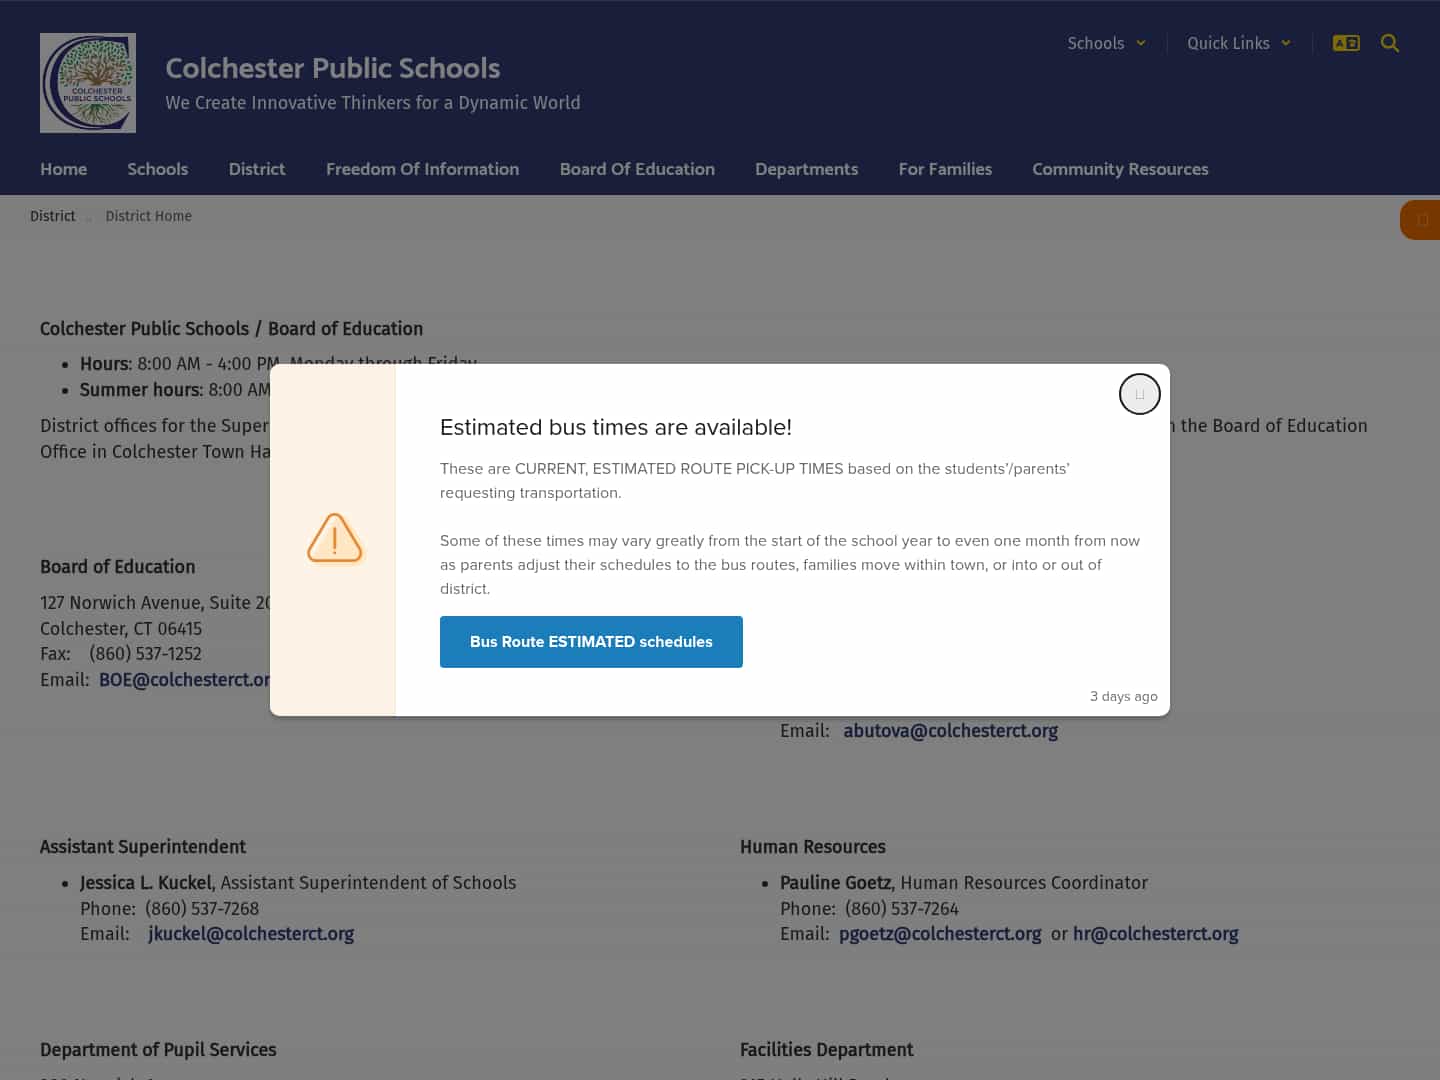The width and height of the screenshot is (1440, 1080).
Task: Email hr@colchesterct.org link
Action: (x=1155, y=934)
